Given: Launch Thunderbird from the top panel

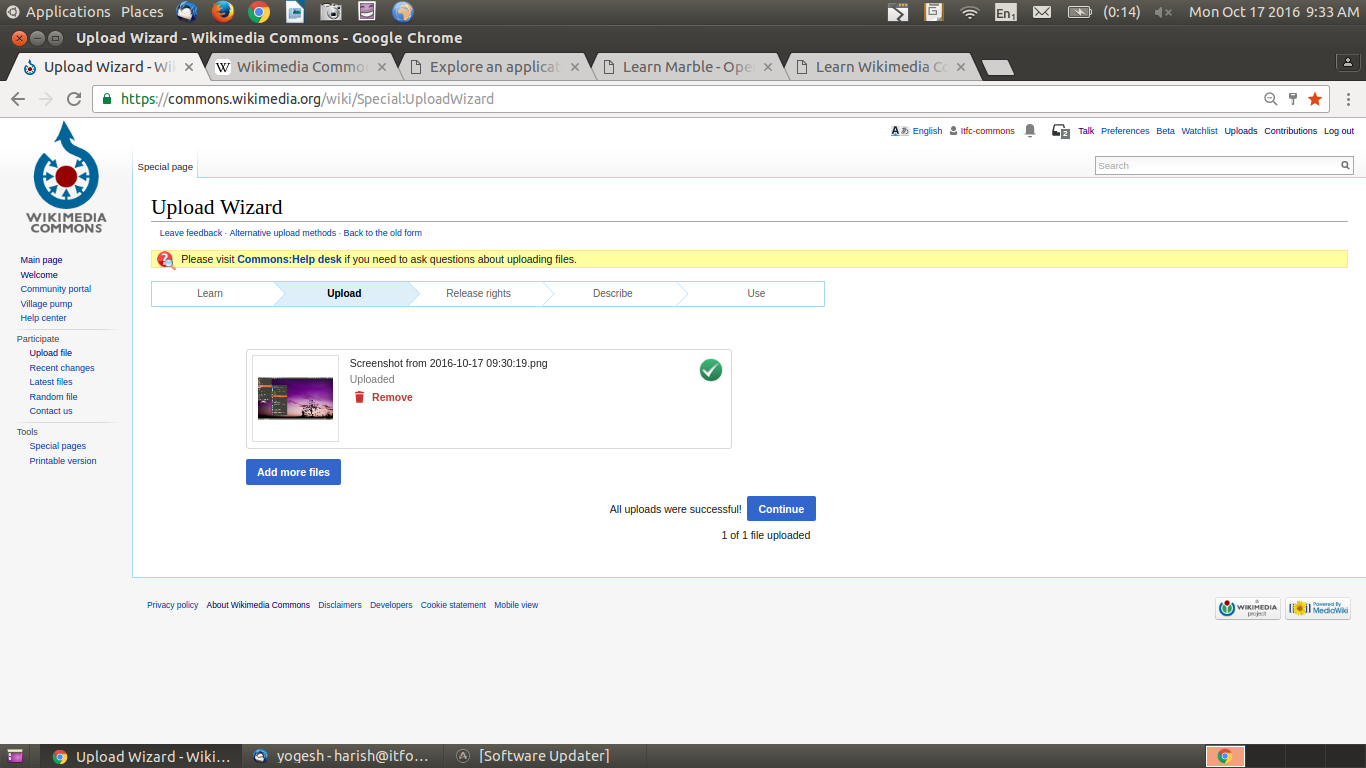Looking at the screenshot, I should (187, 12).
